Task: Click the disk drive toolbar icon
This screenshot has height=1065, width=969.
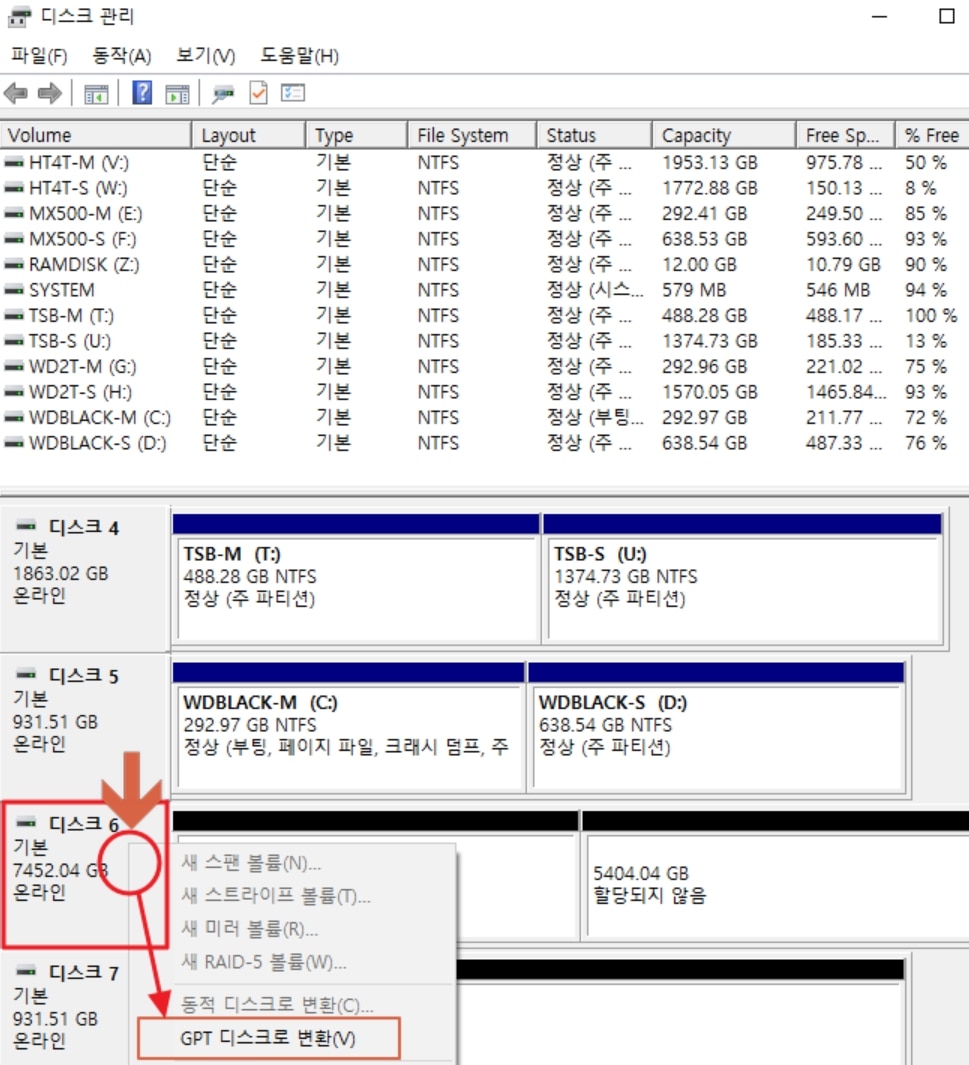Action: tap(223, 94)
